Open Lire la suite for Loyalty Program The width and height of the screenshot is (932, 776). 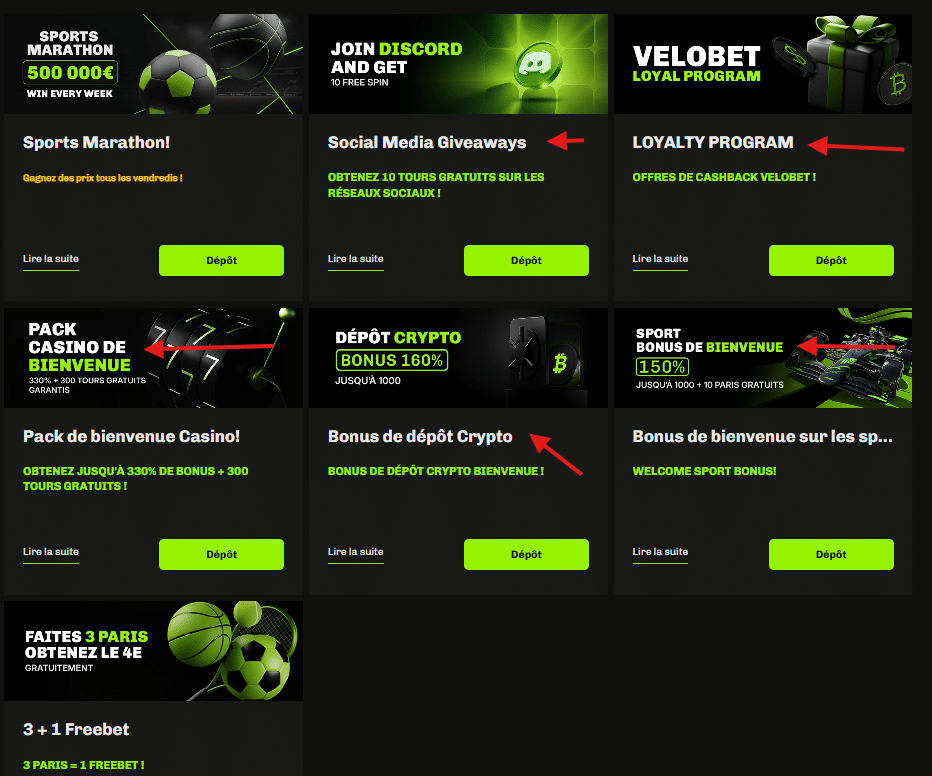pos(660,259)
